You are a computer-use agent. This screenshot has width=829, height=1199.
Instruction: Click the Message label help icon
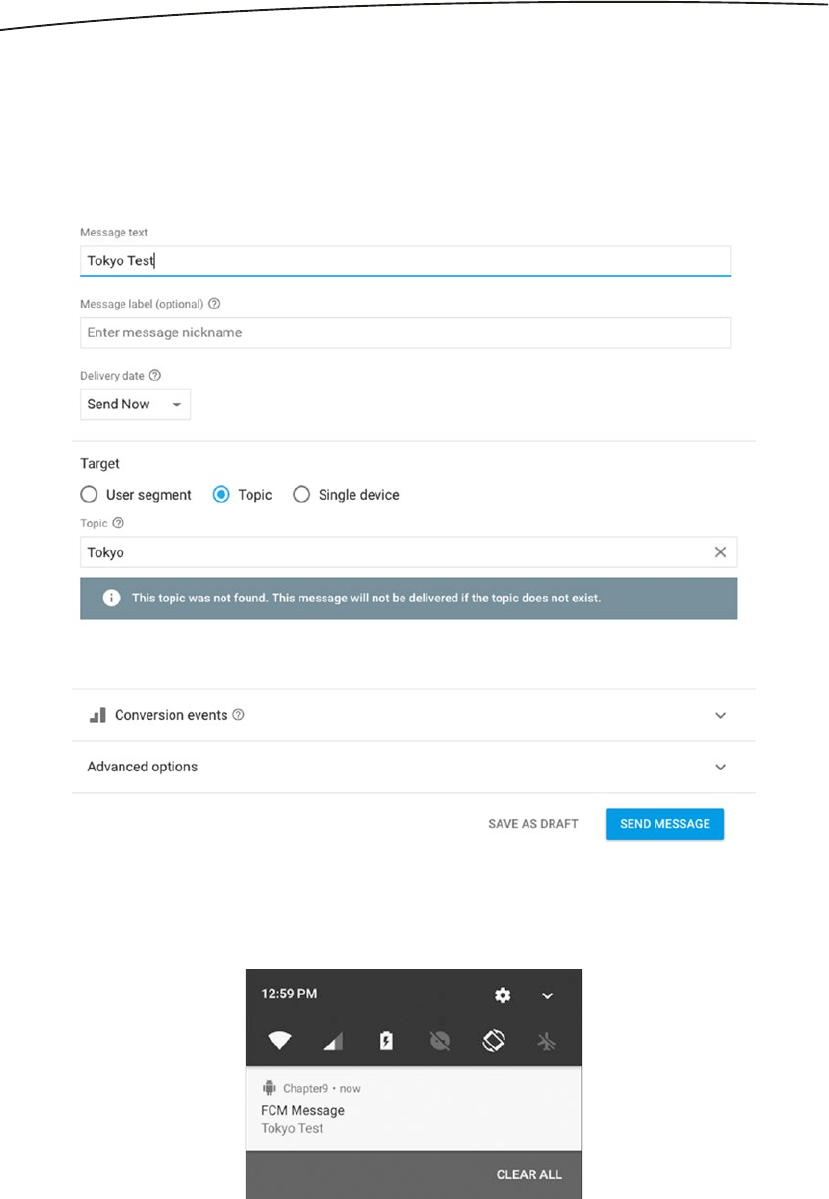pos(214,304)
